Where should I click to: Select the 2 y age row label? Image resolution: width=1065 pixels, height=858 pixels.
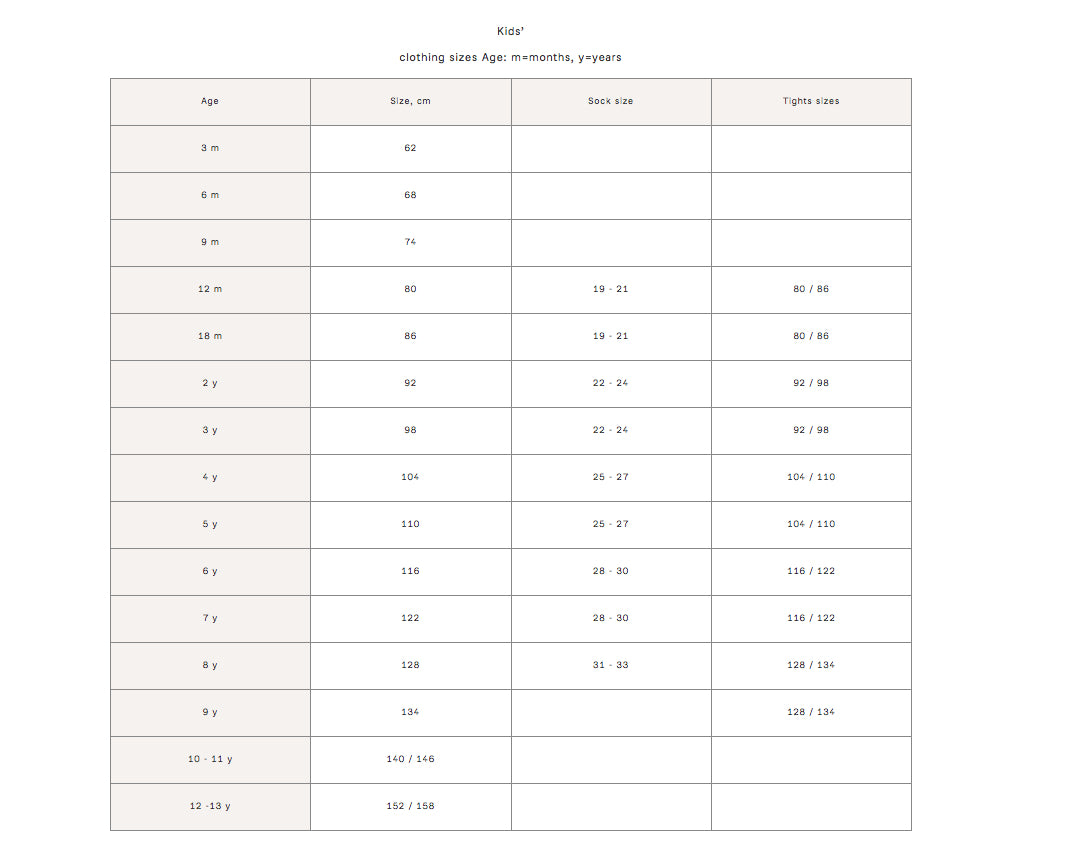[x=210, y=383]
